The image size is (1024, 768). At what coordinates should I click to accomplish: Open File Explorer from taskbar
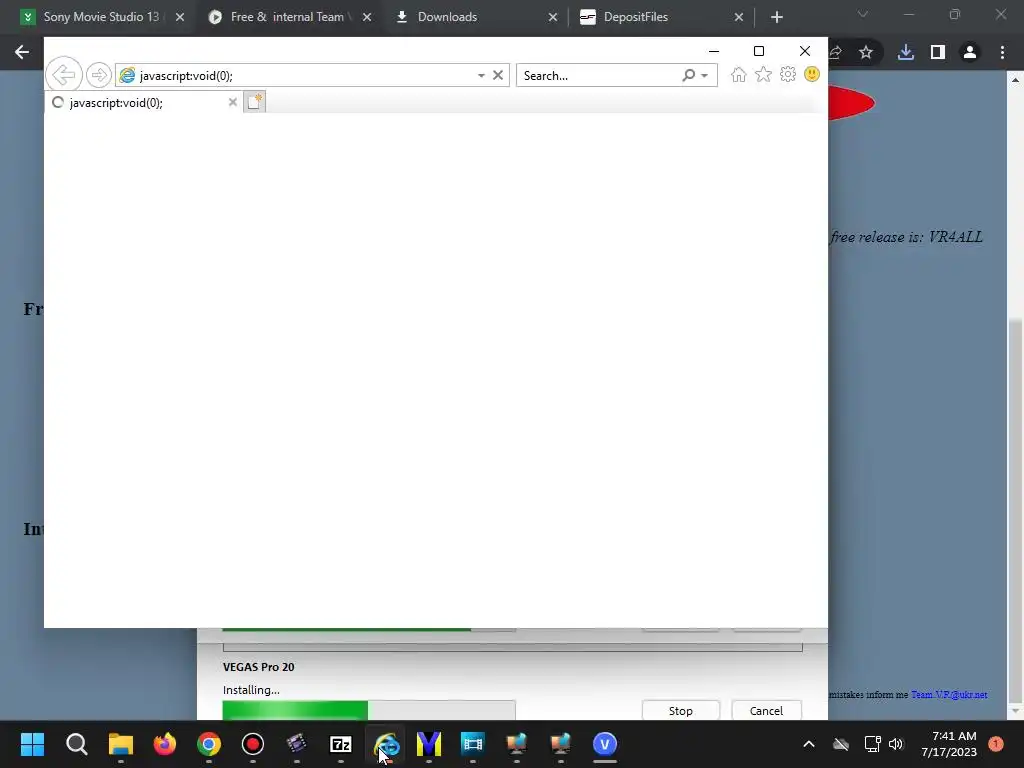[121, 744]
